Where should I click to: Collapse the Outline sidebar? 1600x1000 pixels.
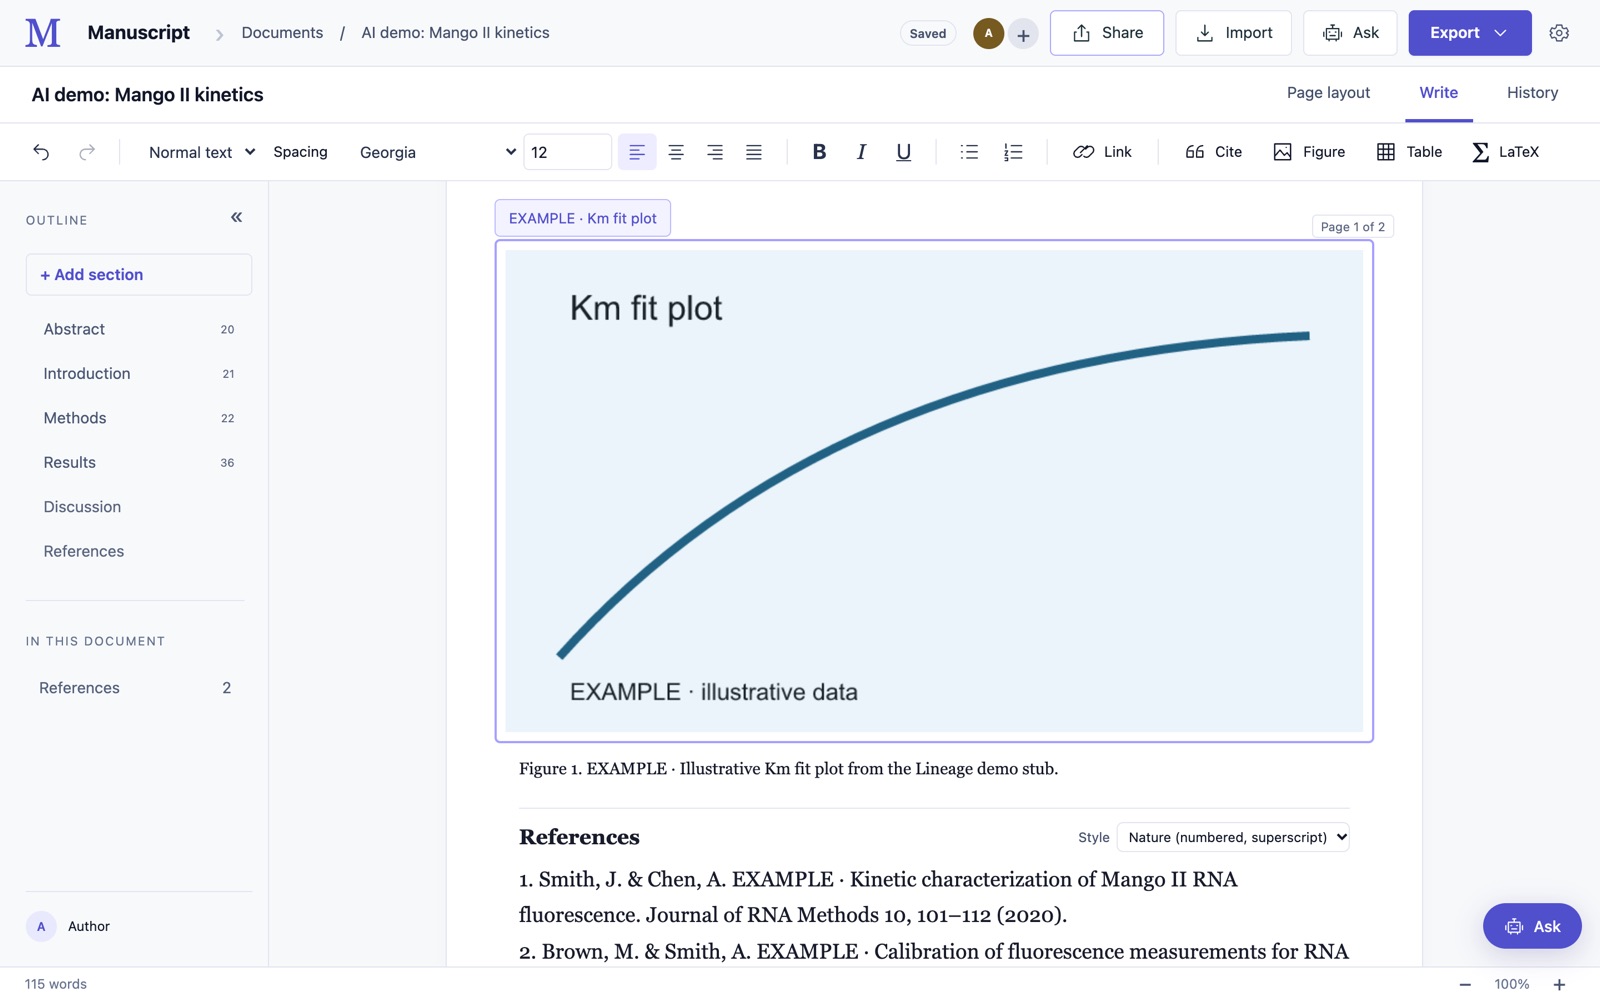pyautogui.click(x=236, y=217)
